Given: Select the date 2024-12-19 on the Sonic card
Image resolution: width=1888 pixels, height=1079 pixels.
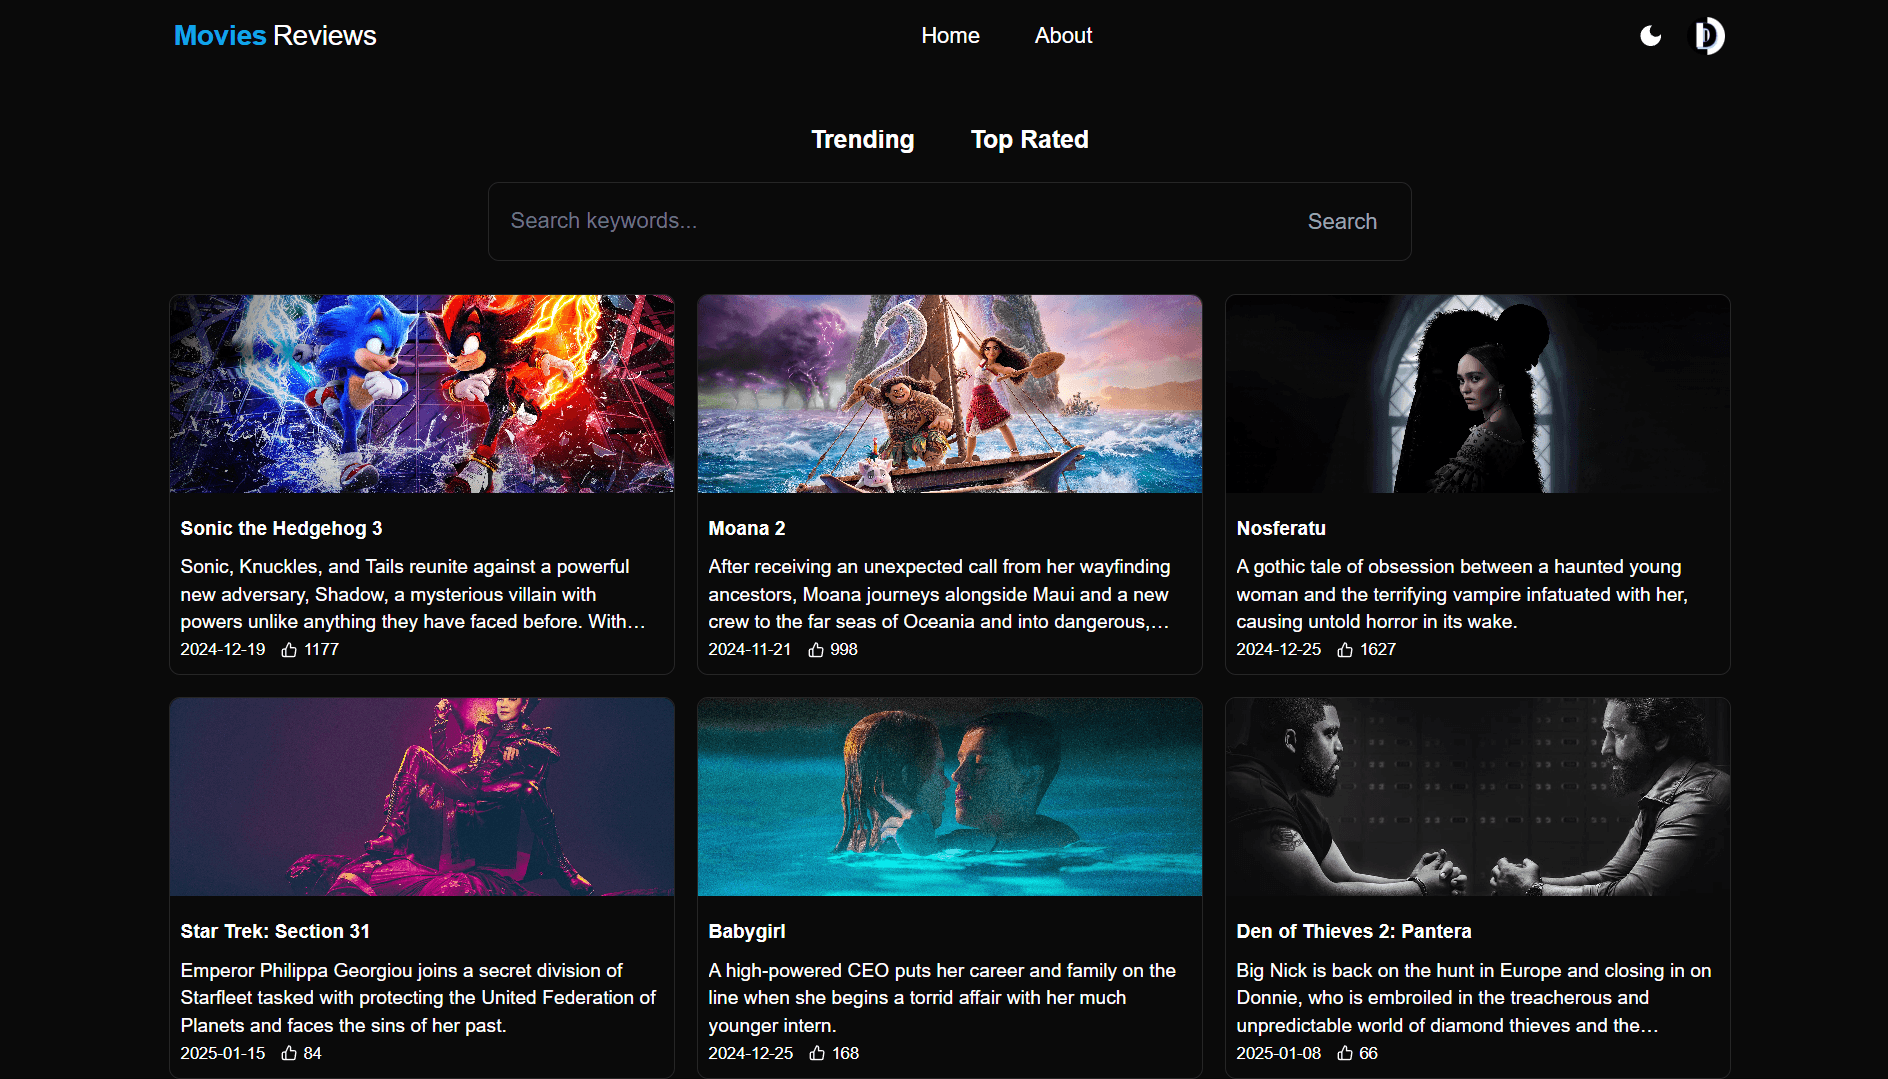Looking at the screenshot, I should [x=223, y=650].
